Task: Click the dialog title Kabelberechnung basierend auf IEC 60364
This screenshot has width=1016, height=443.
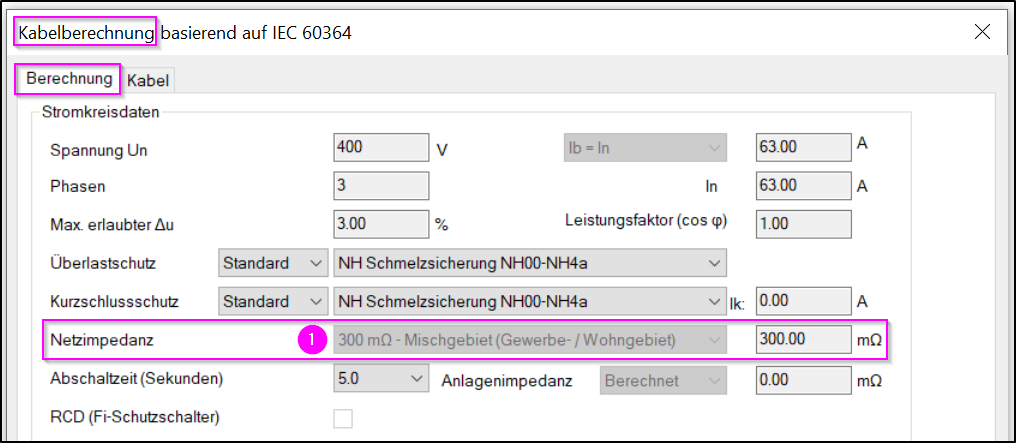Action: (x=185, y=32)
